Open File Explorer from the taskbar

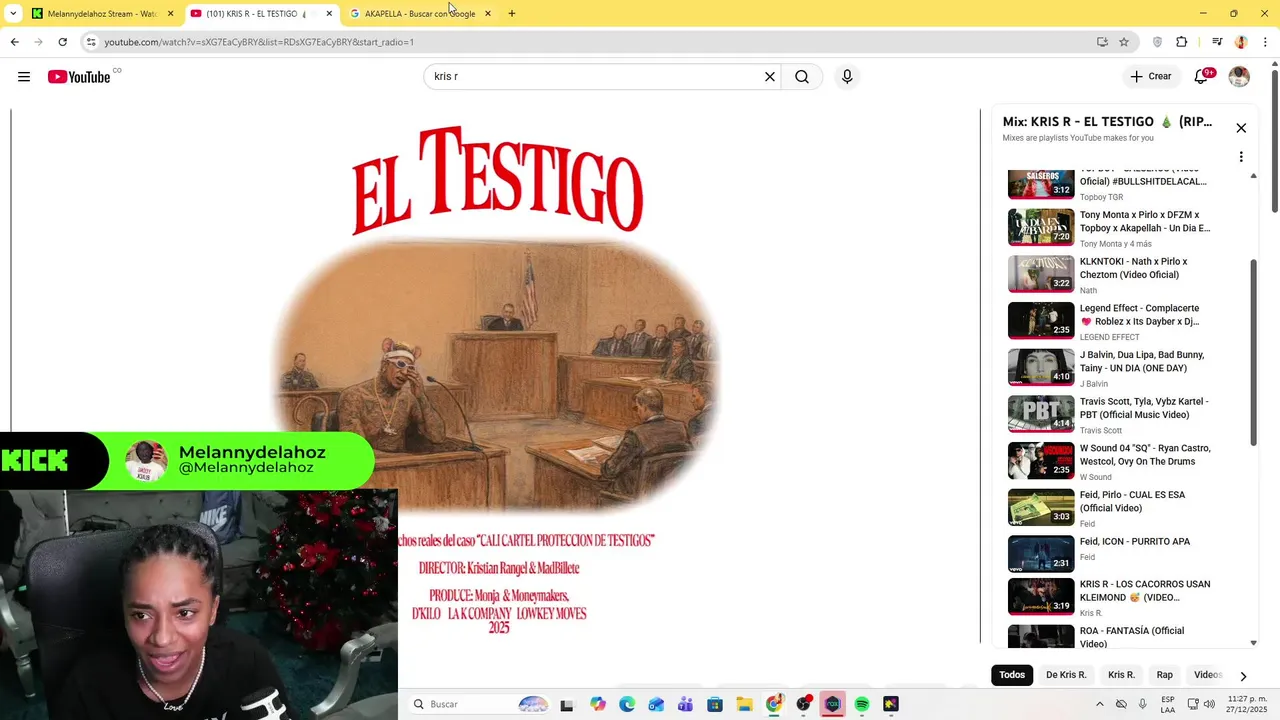[x=744, y=704]
